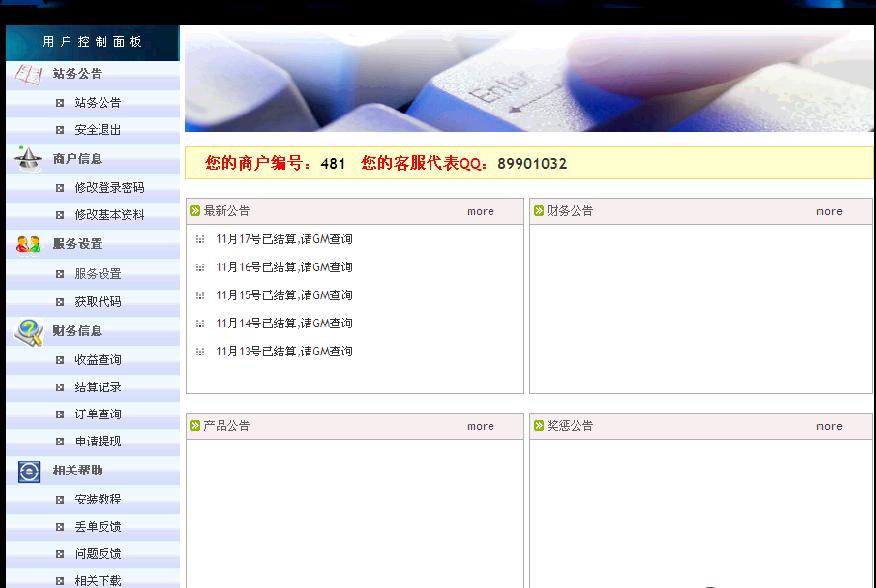Select the customer service QQ number text
Viewport: 876px width, 588px height.
(x=531, y=164)
